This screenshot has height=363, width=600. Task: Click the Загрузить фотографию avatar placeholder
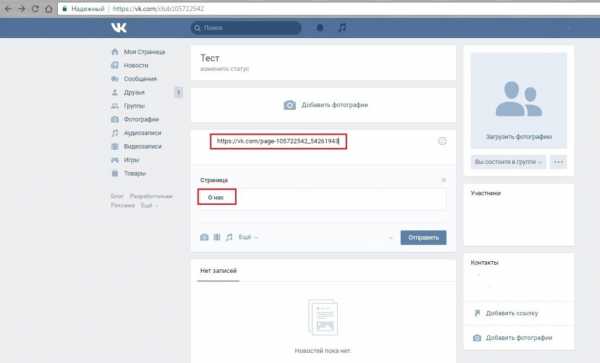coord(518,101)
